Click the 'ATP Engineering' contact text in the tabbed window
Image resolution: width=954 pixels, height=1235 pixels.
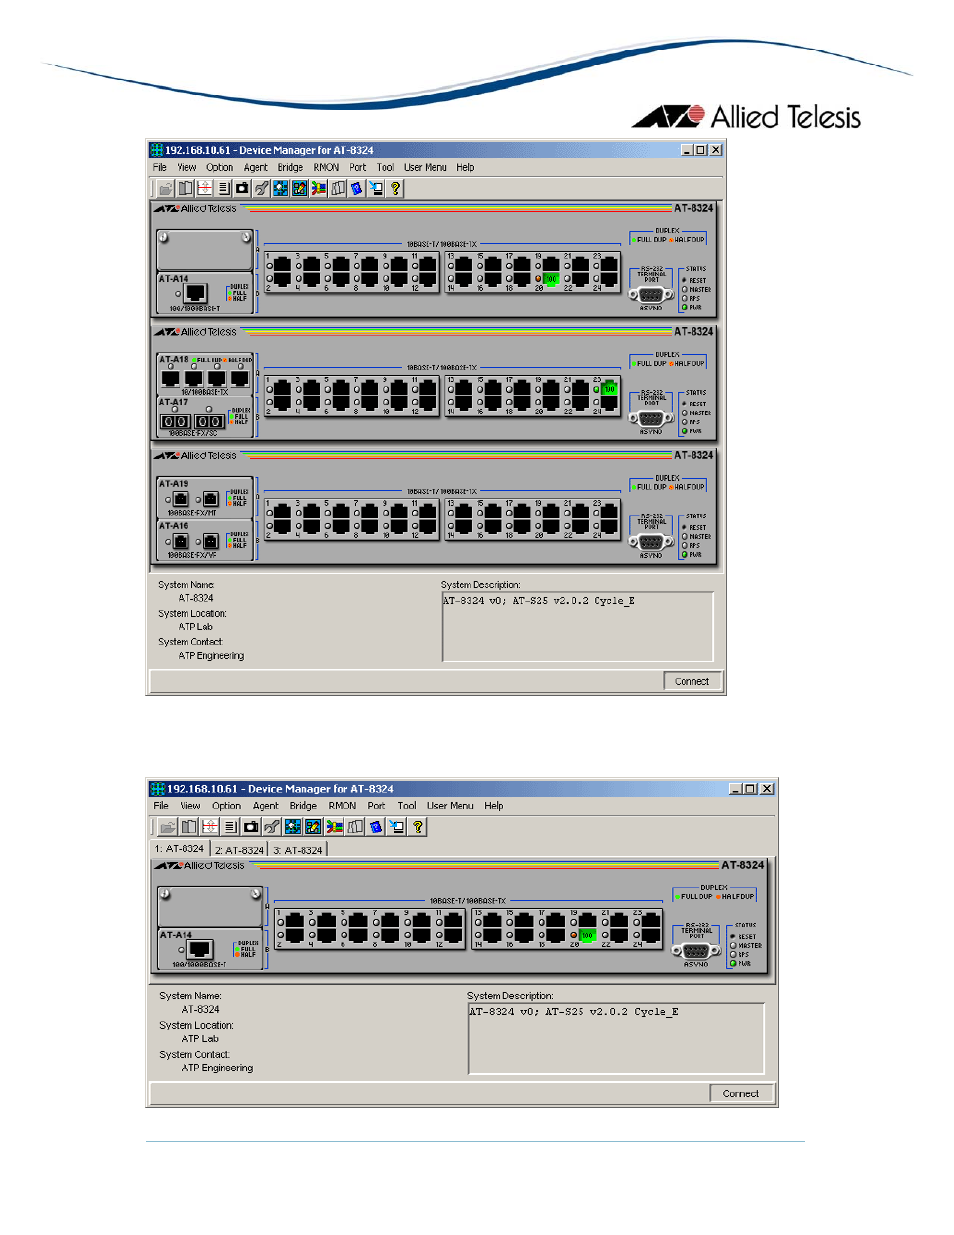point(217,1068)
